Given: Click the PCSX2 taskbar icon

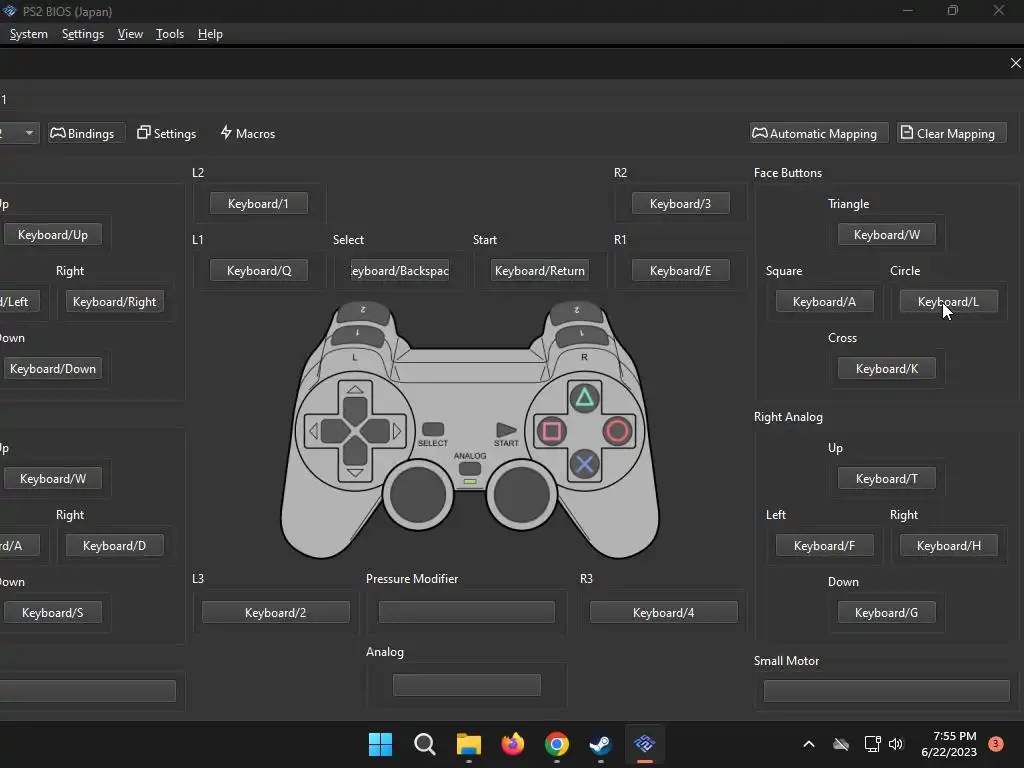Looking at the screenshot, I should 645,744.
